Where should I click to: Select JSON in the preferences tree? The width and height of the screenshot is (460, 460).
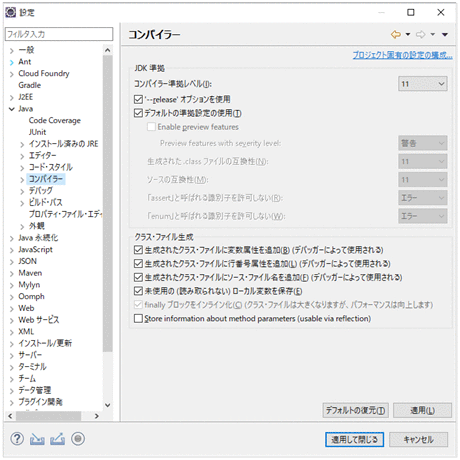[27, 261]
